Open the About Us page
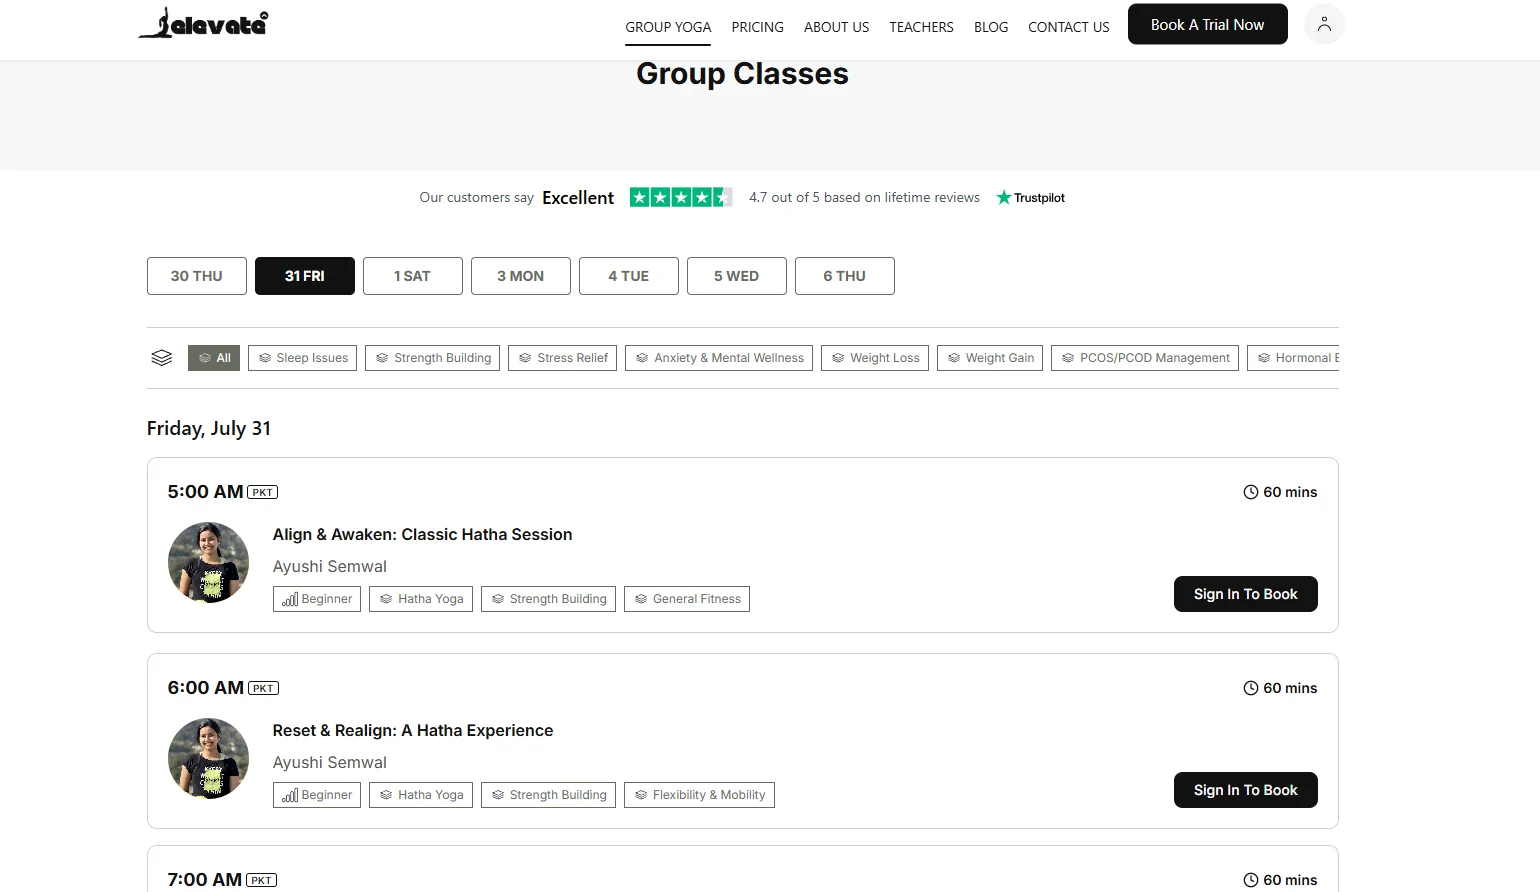Image resolution: width=1540 pixels, height=892 pixels. point(836,27)
